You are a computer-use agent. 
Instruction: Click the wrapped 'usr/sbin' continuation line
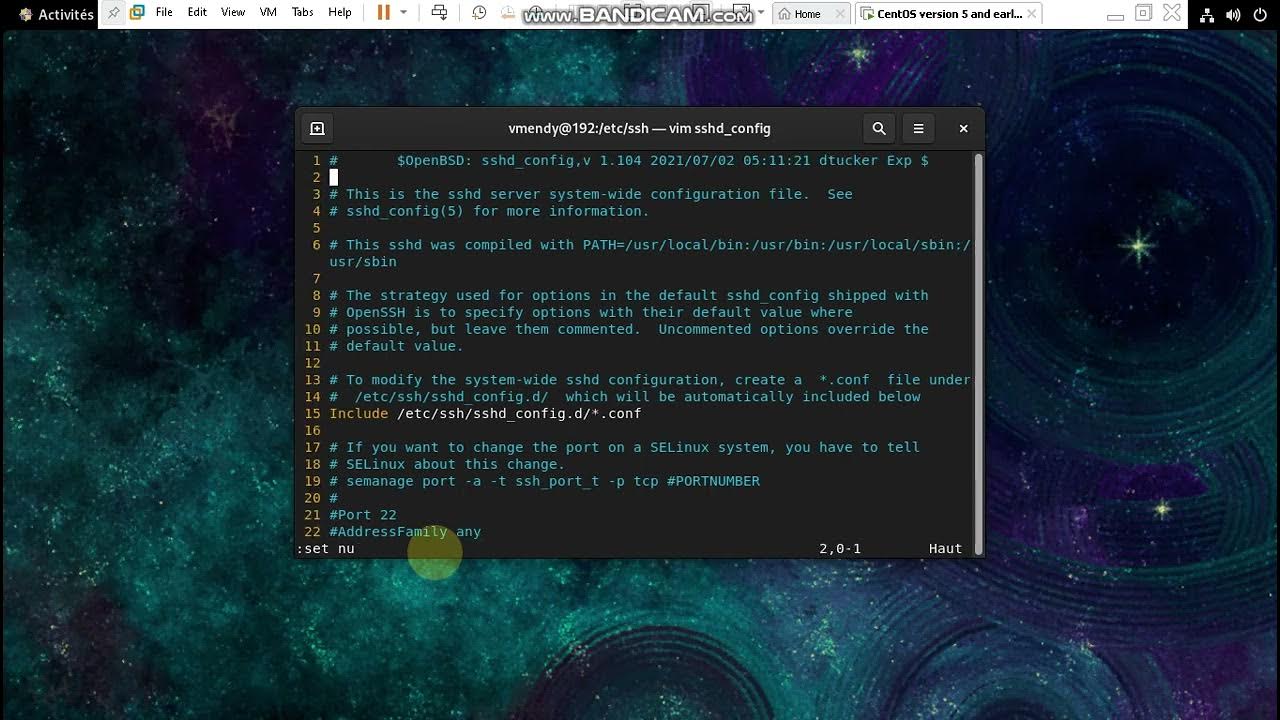click(x=363, y=262)
